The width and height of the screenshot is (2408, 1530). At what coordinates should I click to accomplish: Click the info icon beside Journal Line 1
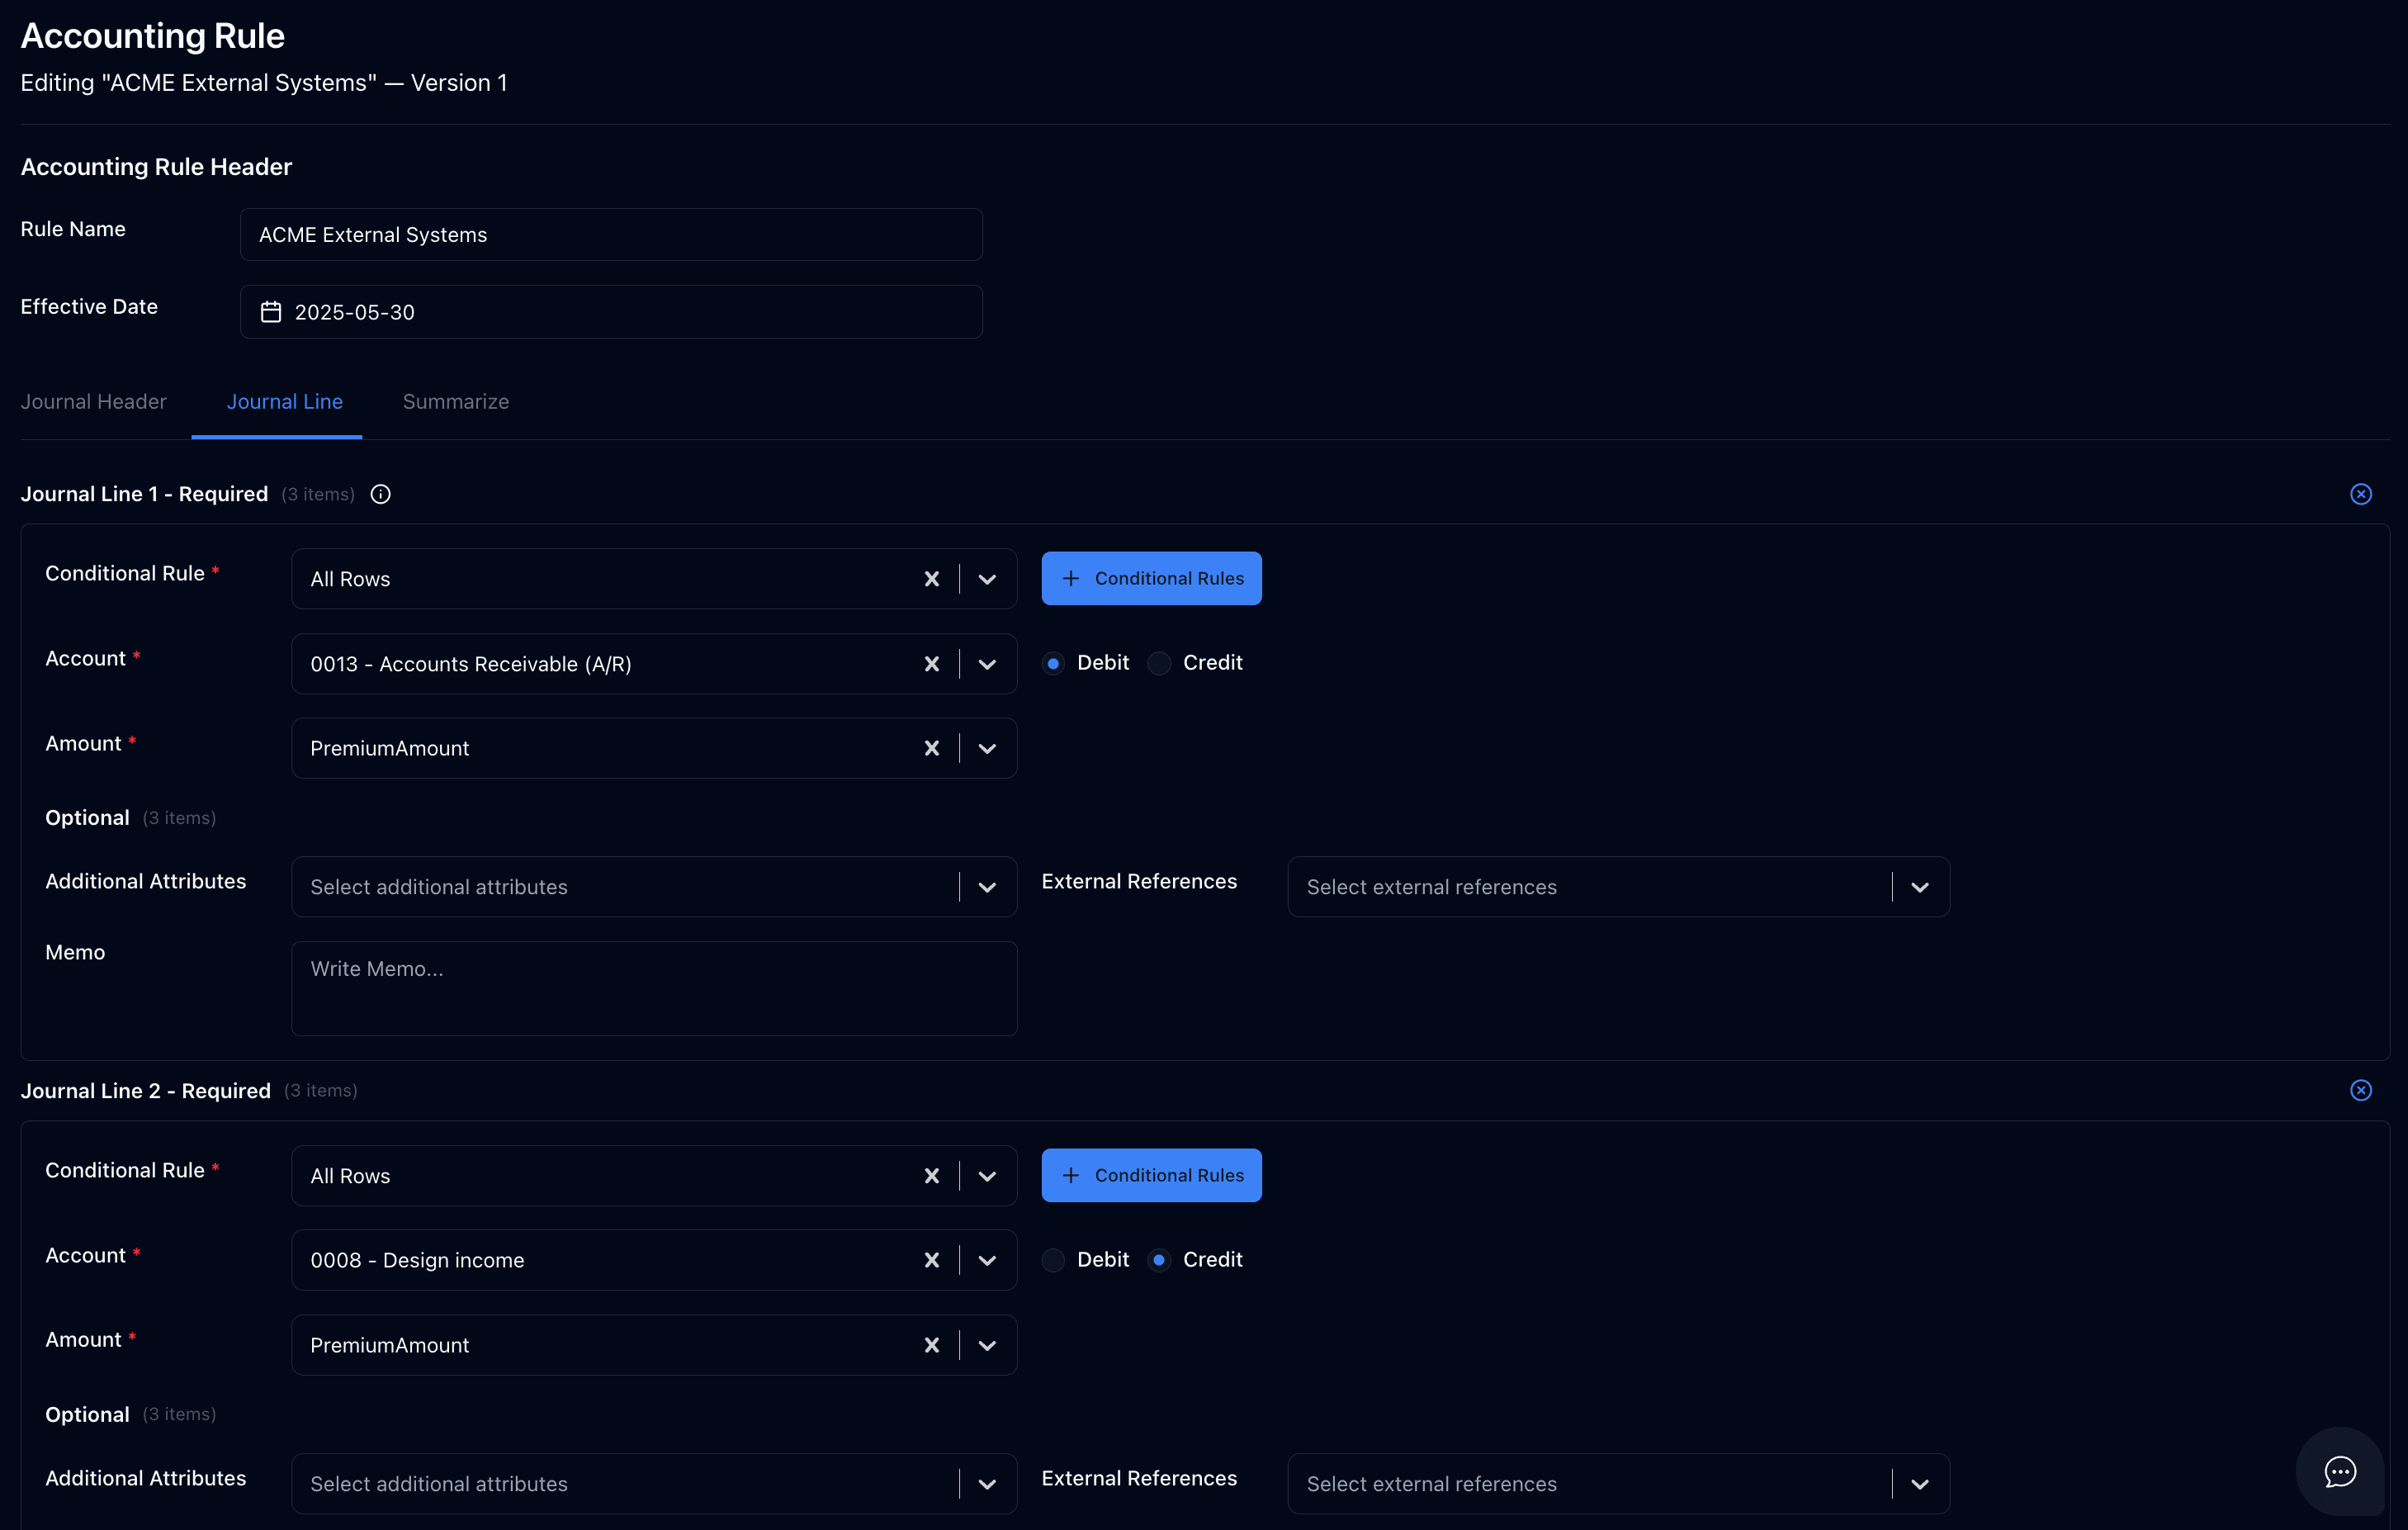point(380,494)
